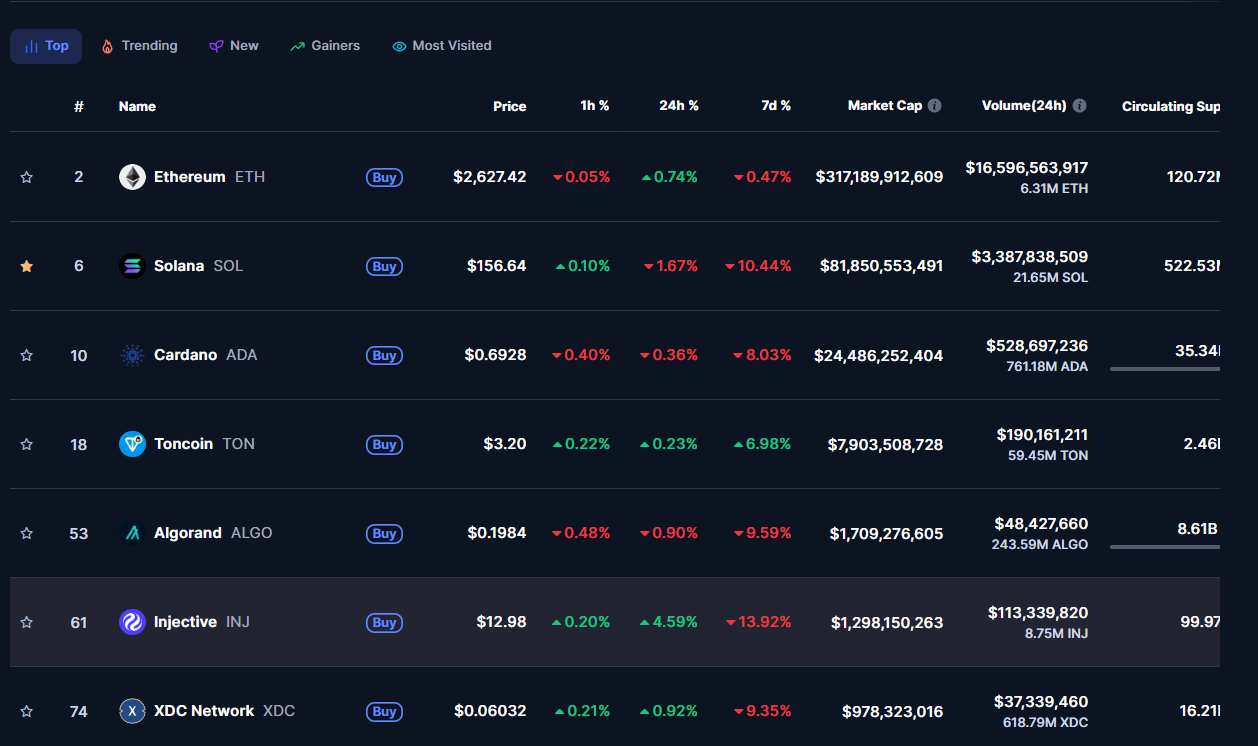
Task: Click Toncoin market cap $7,903,508,728
Action: pos(885,444)
